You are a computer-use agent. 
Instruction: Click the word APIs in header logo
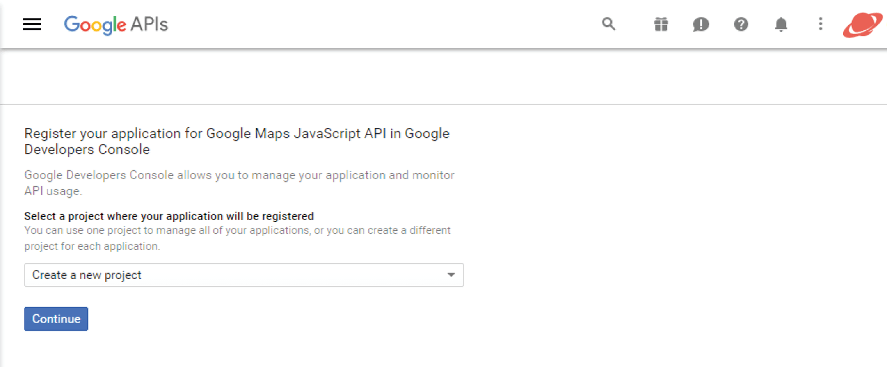pos(149,25)
